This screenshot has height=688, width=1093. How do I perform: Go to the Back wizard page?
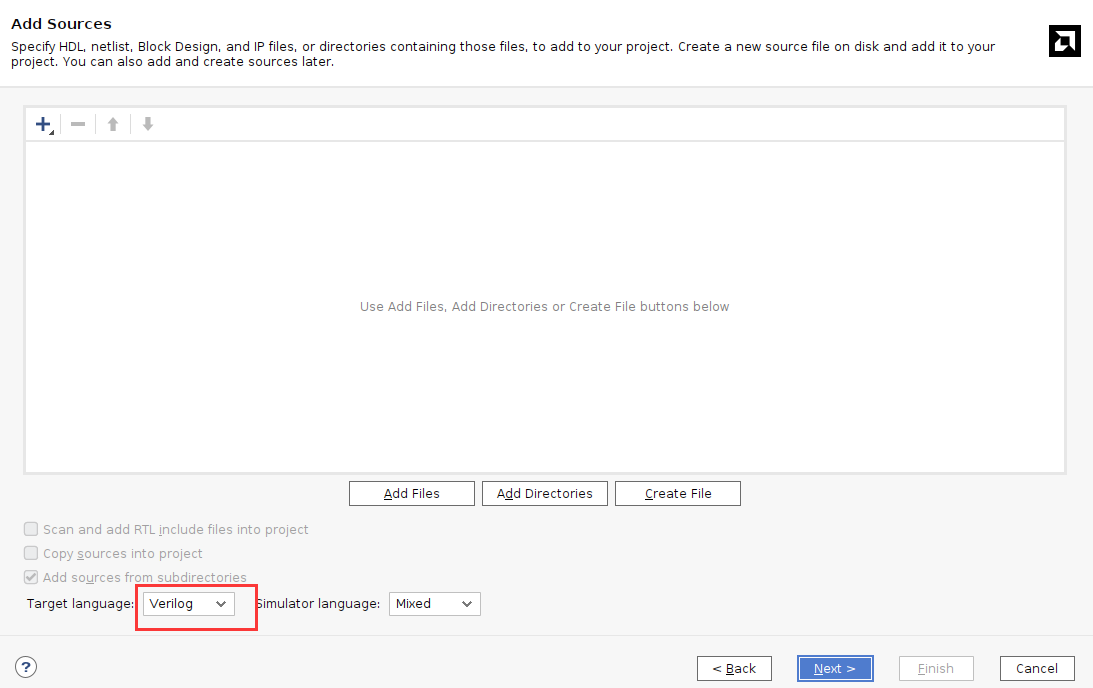click(734, 668)
